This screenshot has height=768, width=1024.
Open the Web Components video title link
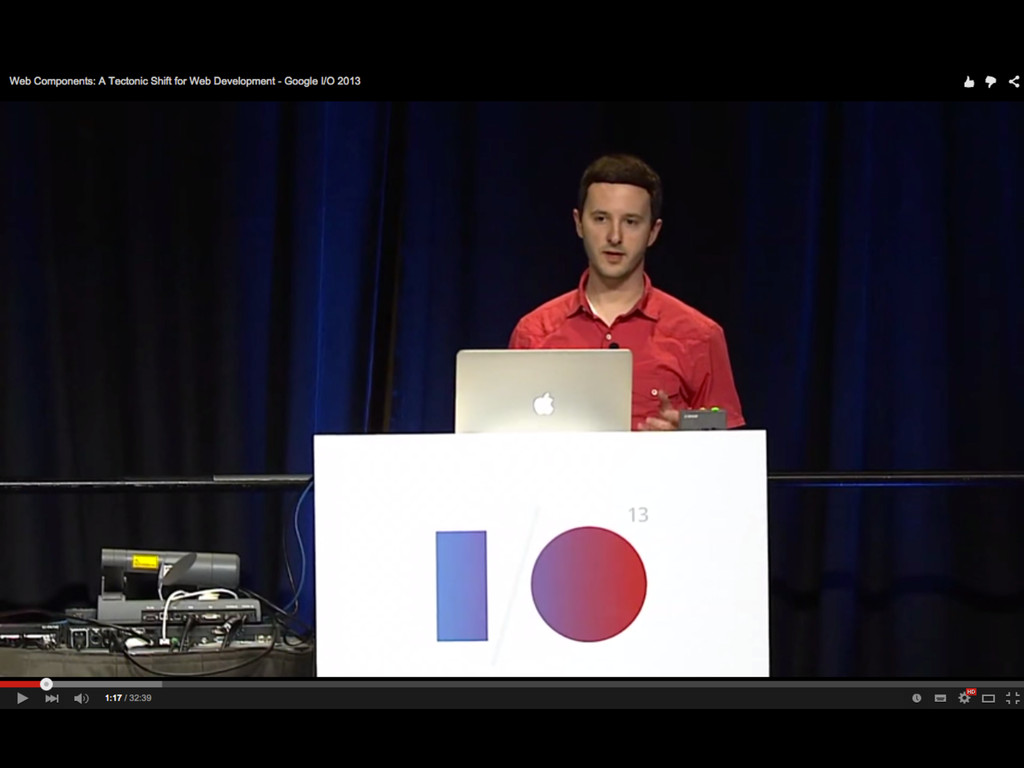click(185, 81)
